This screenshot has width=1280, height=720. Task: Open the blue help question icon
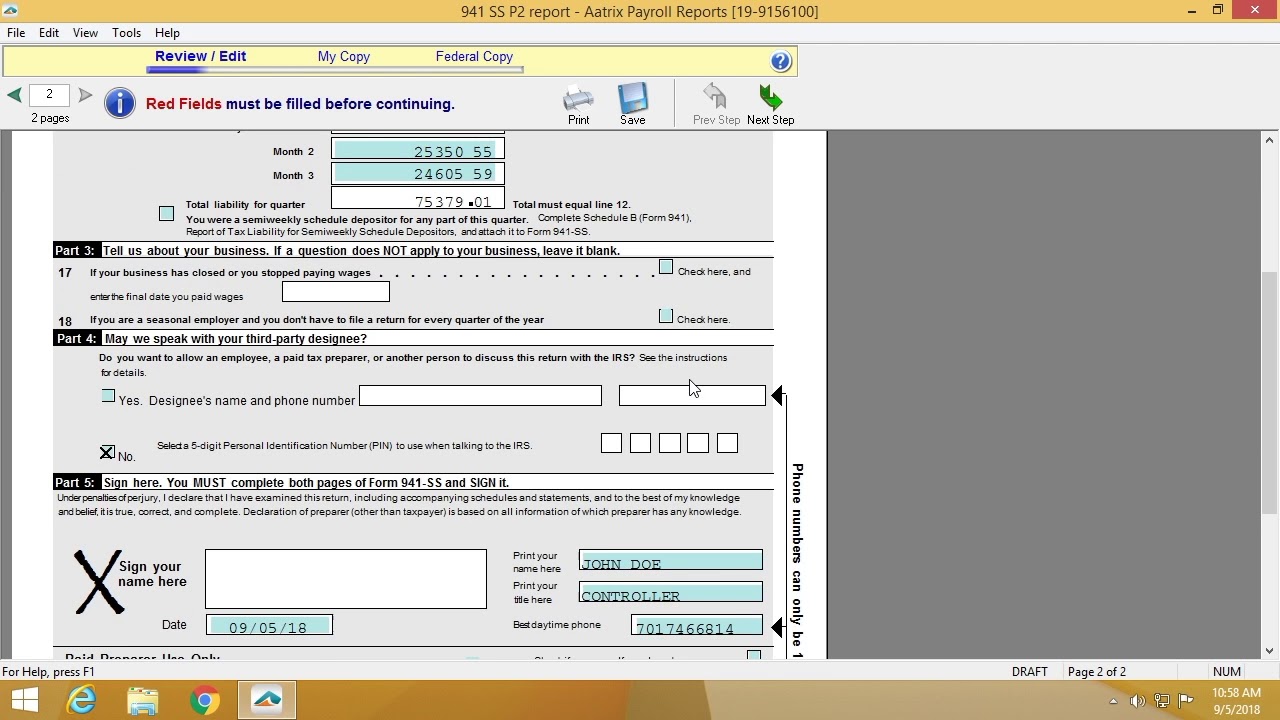tap(781, 61)
